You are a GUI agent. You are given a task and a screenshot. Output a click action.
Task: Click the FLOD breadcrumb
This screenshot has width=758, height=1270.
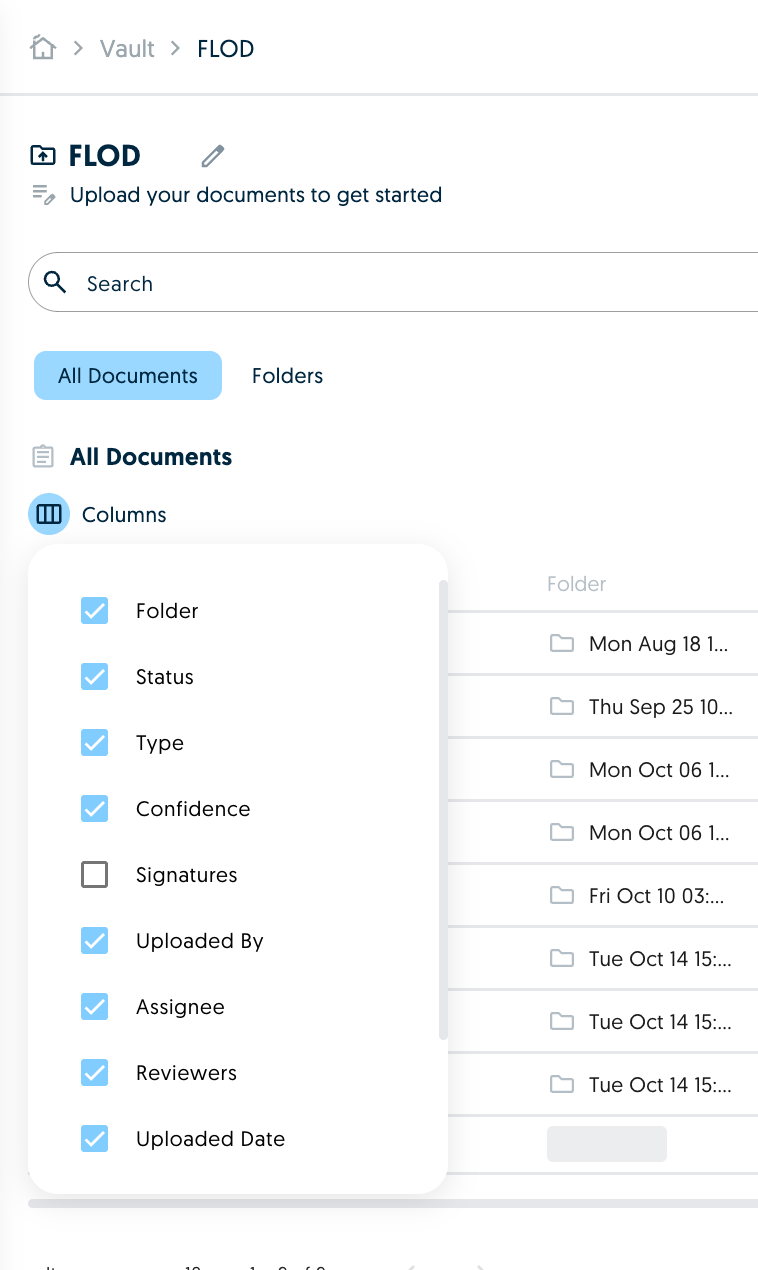[x=226, y=48]
